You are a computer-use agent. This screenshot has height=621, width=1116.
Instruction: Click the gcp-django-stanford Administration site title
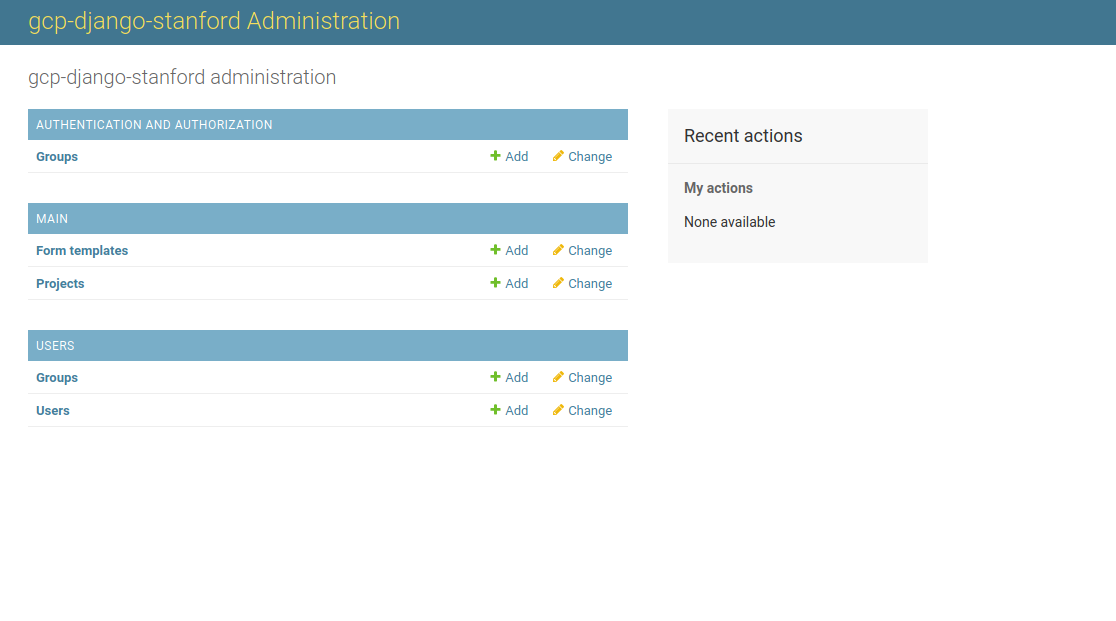pos(214,21)
